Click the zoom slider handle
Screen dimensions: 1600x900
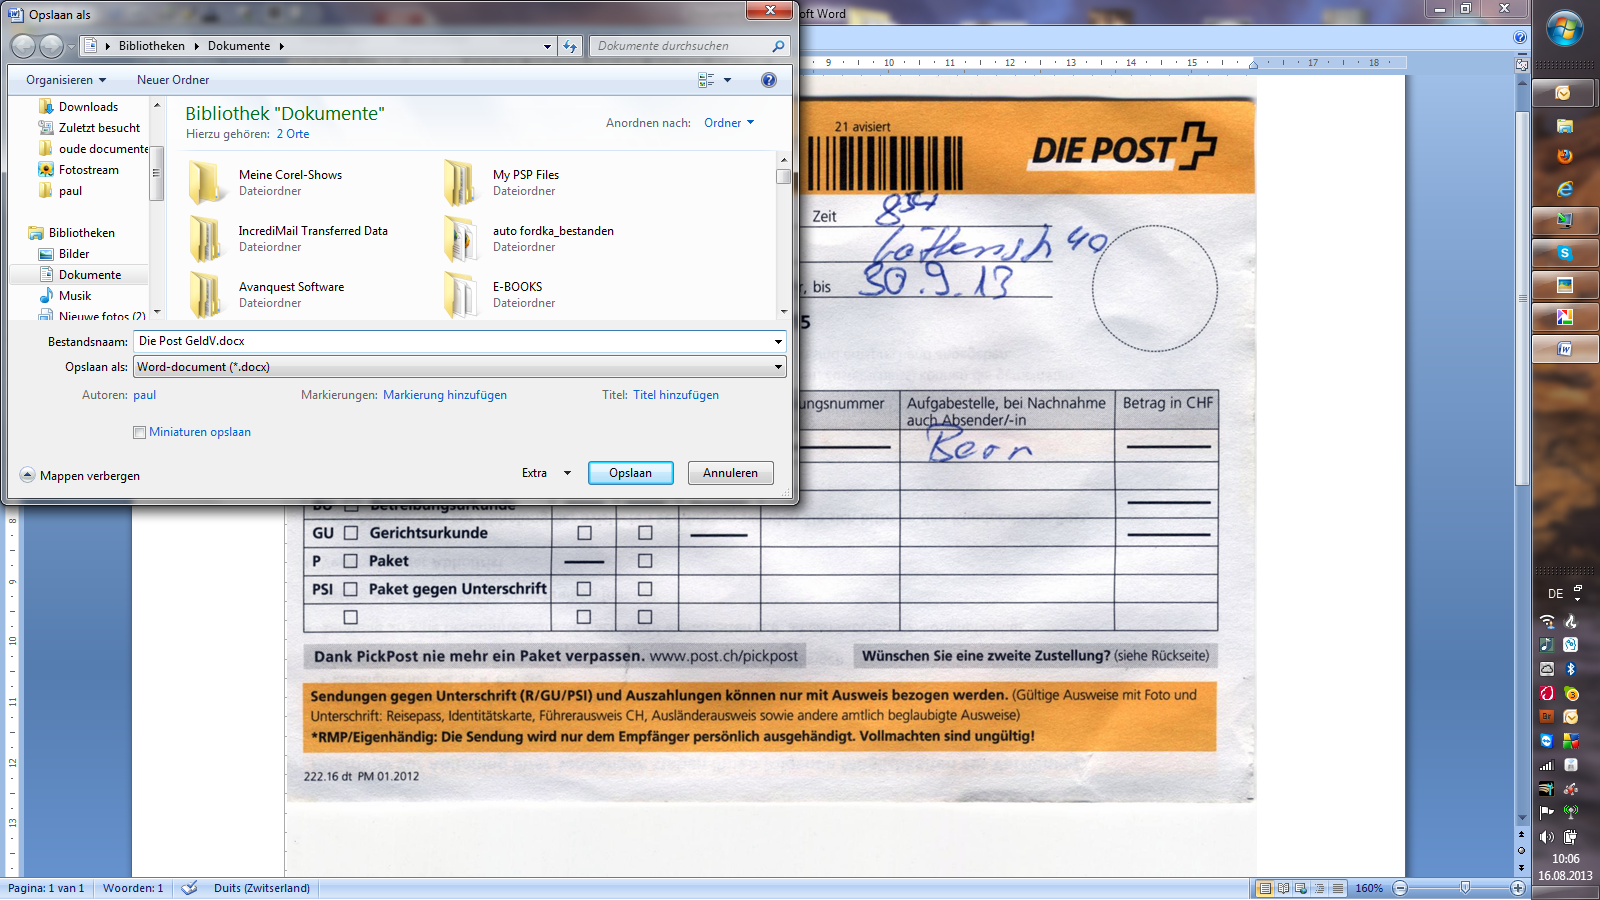(1465, 888)
